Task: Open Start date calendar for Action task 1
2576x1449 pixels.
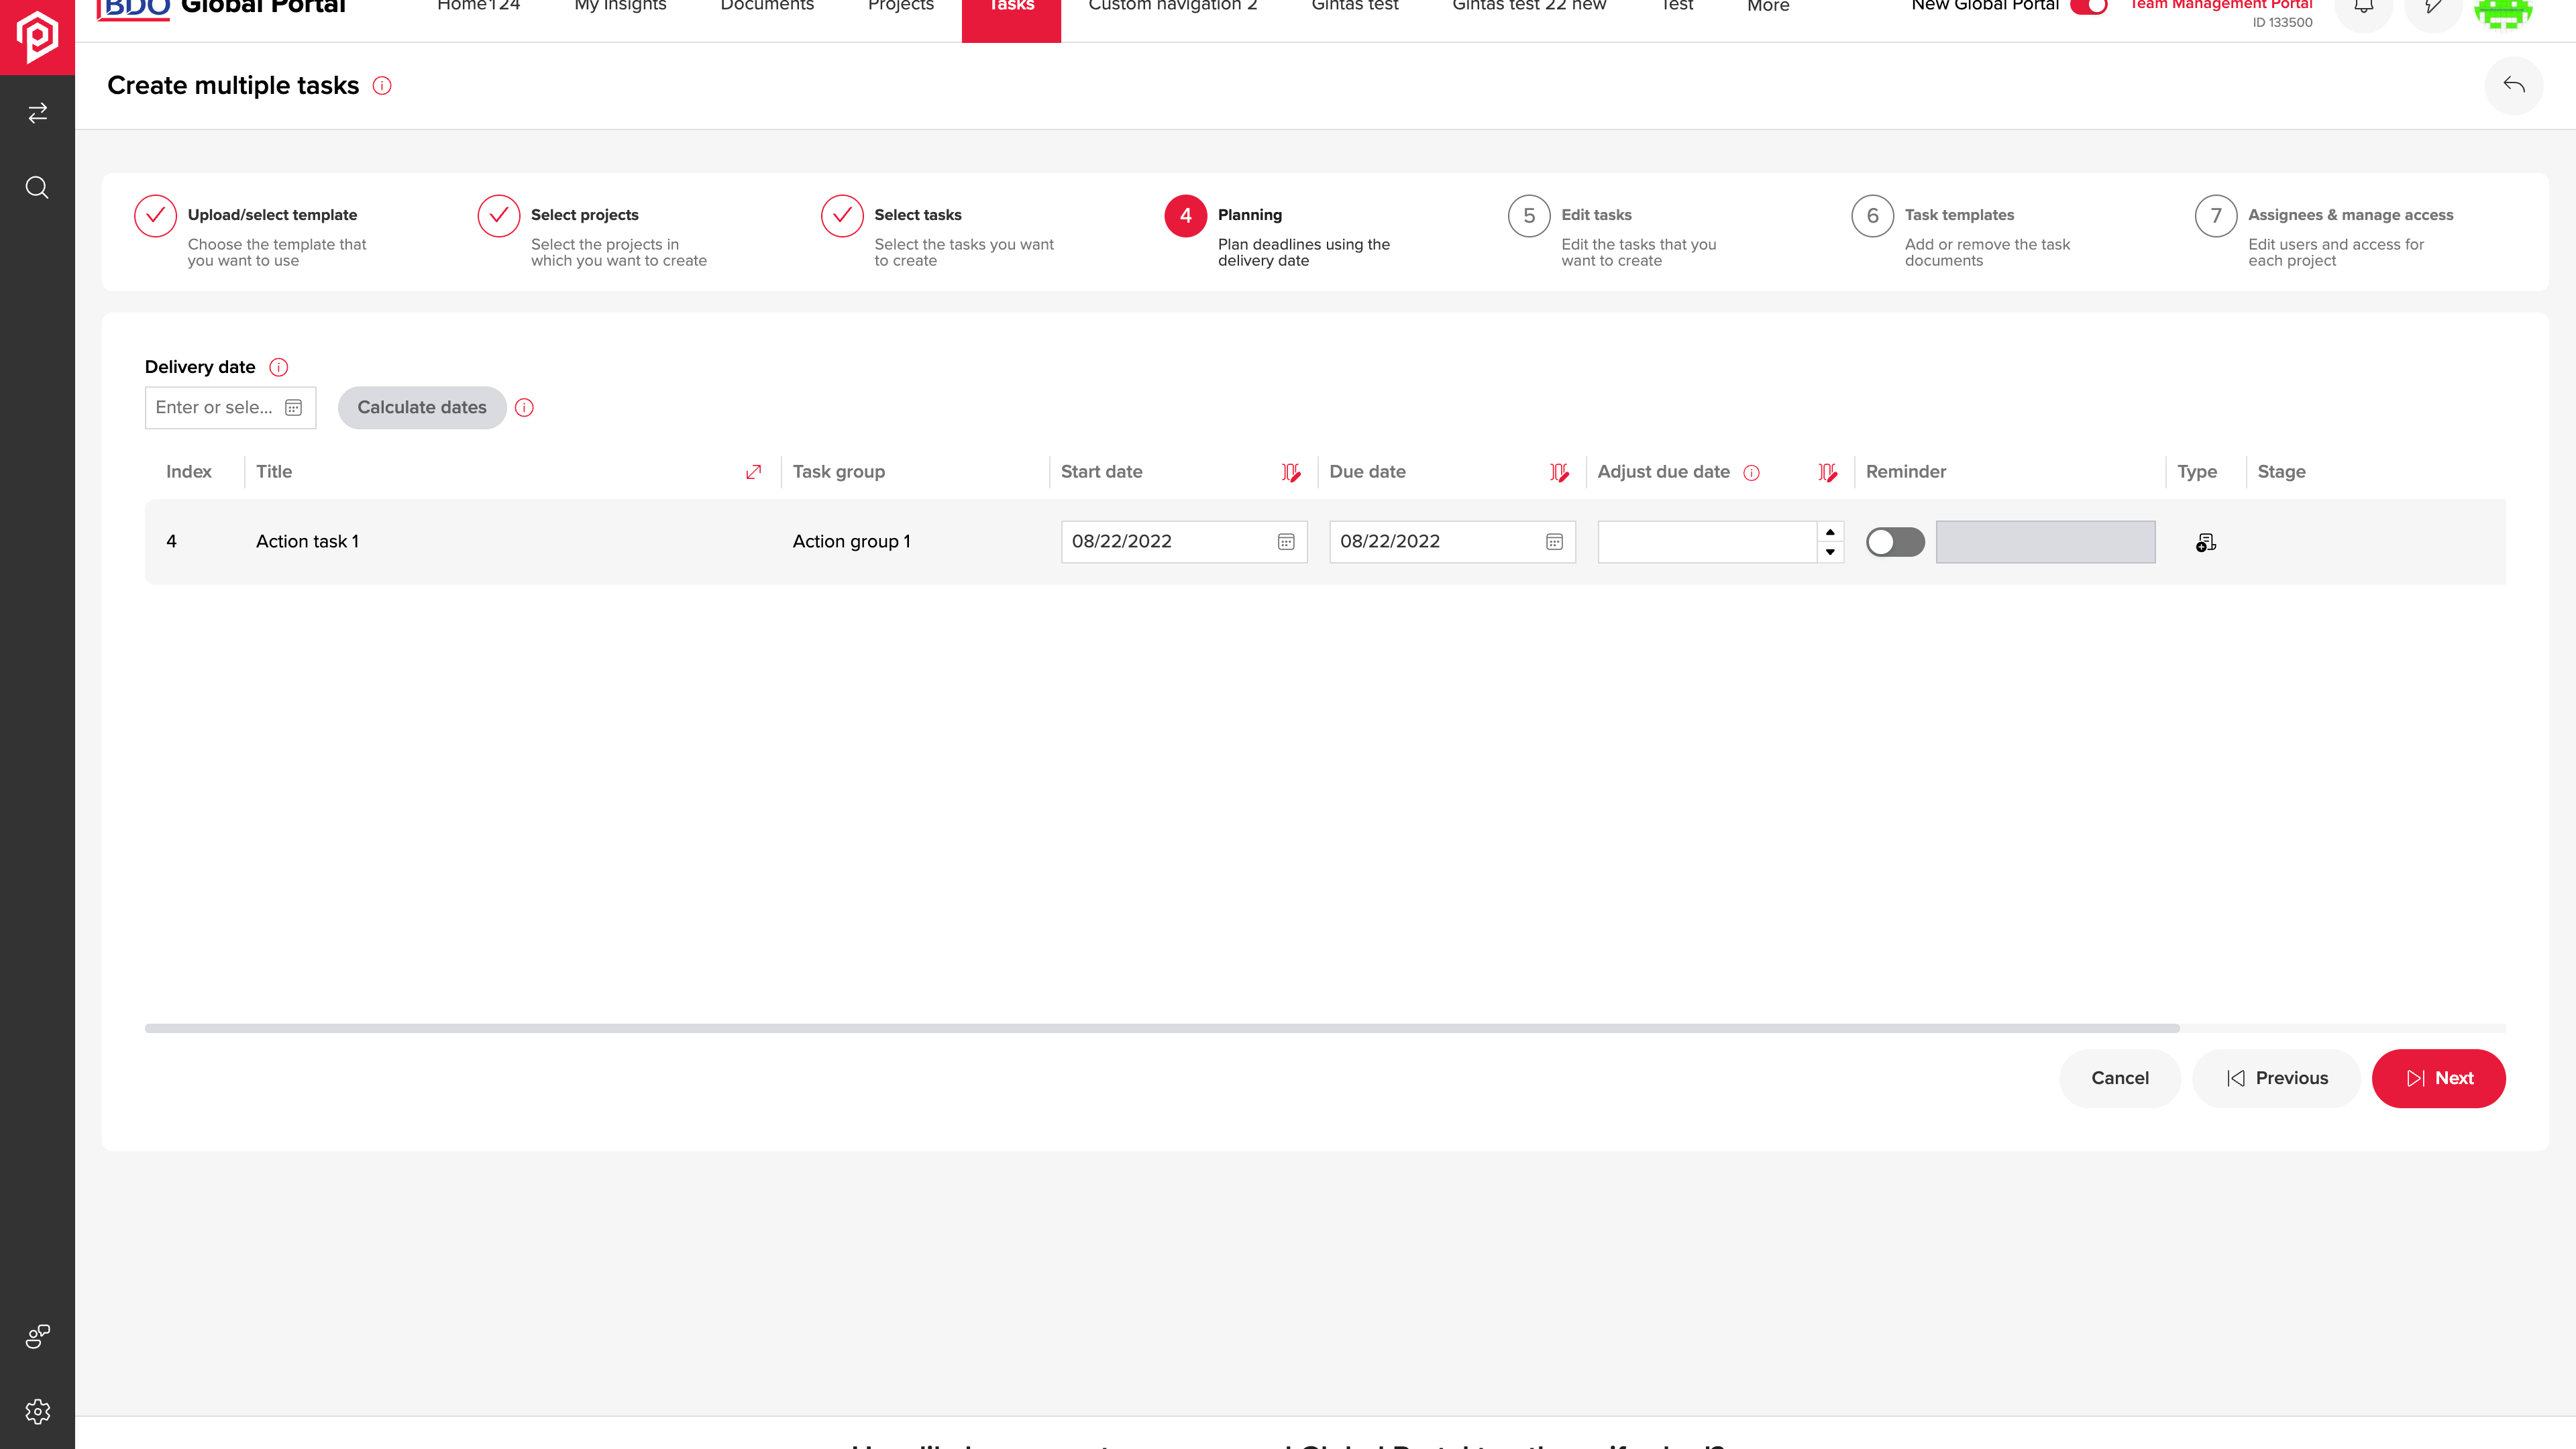Action: coord(1286,542)
